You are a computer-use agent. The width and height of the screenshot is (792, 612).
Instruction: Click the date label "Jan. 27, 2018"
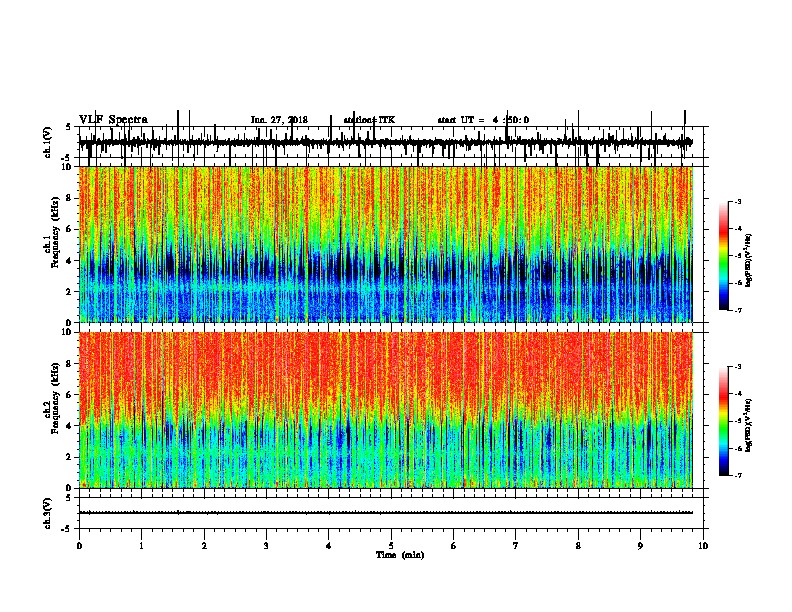[279, 120]
